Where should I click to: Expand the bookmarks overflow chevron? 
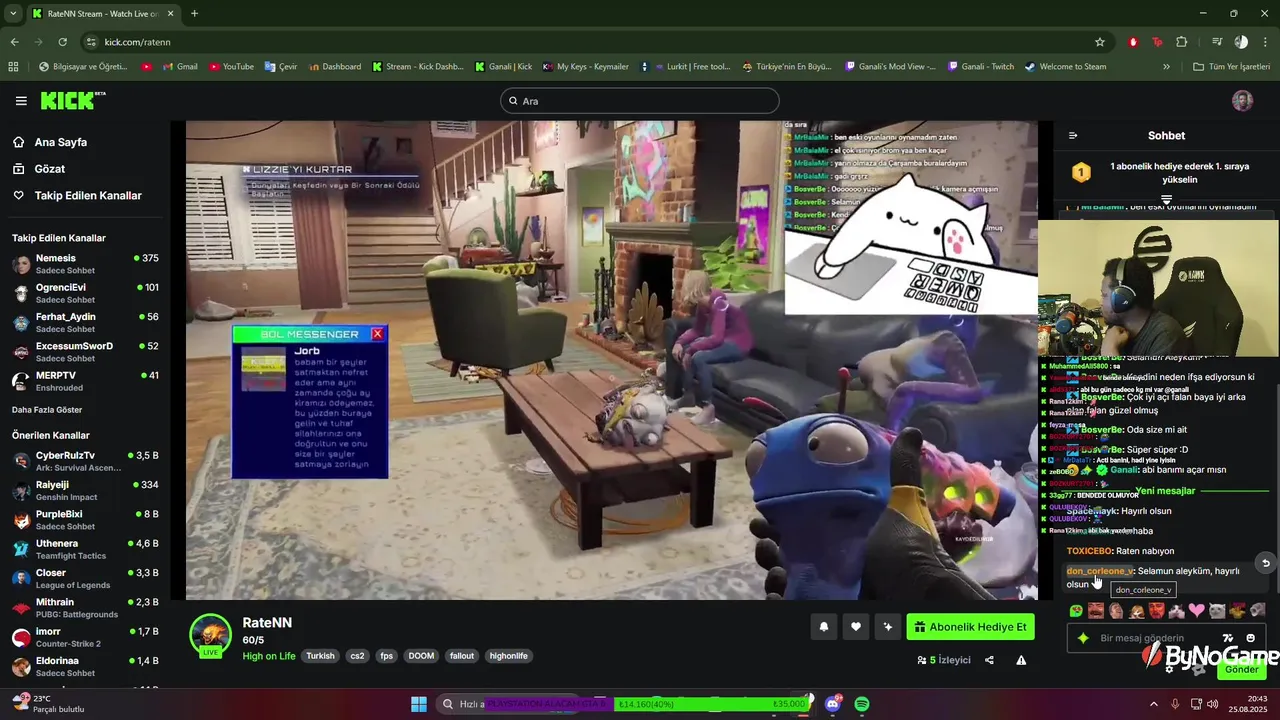point(1166,67)
